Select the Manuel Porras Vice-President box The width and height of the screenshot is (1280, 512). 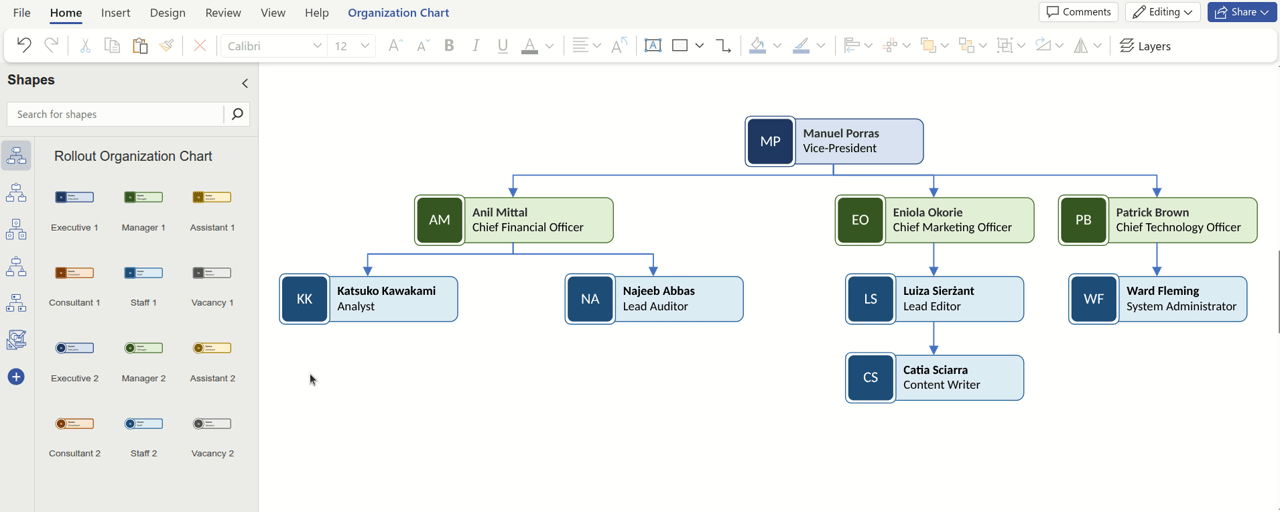coord(834,141)
